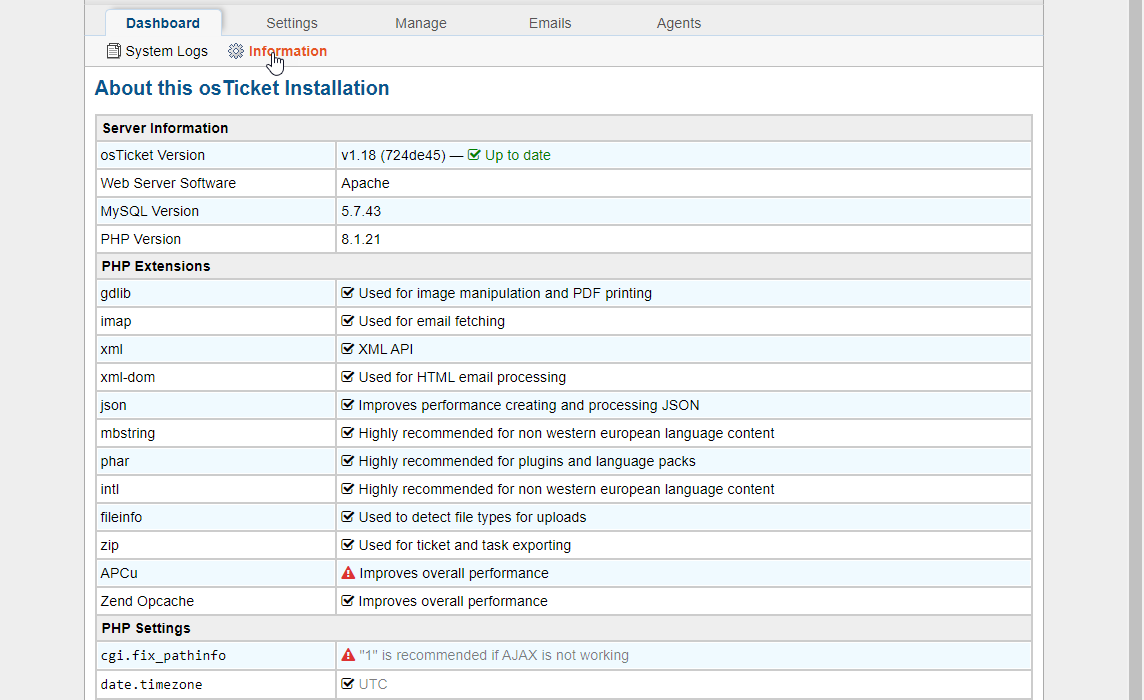Screen dimensions: 1144x700
Task: Click the check icon next to UTC
Action: [348, 684]
